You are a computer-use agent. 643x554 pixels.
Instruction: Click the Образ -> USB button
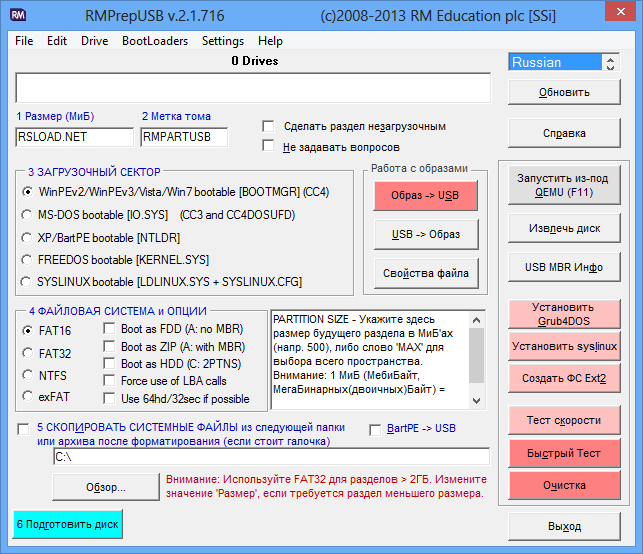tap(425, 196)
